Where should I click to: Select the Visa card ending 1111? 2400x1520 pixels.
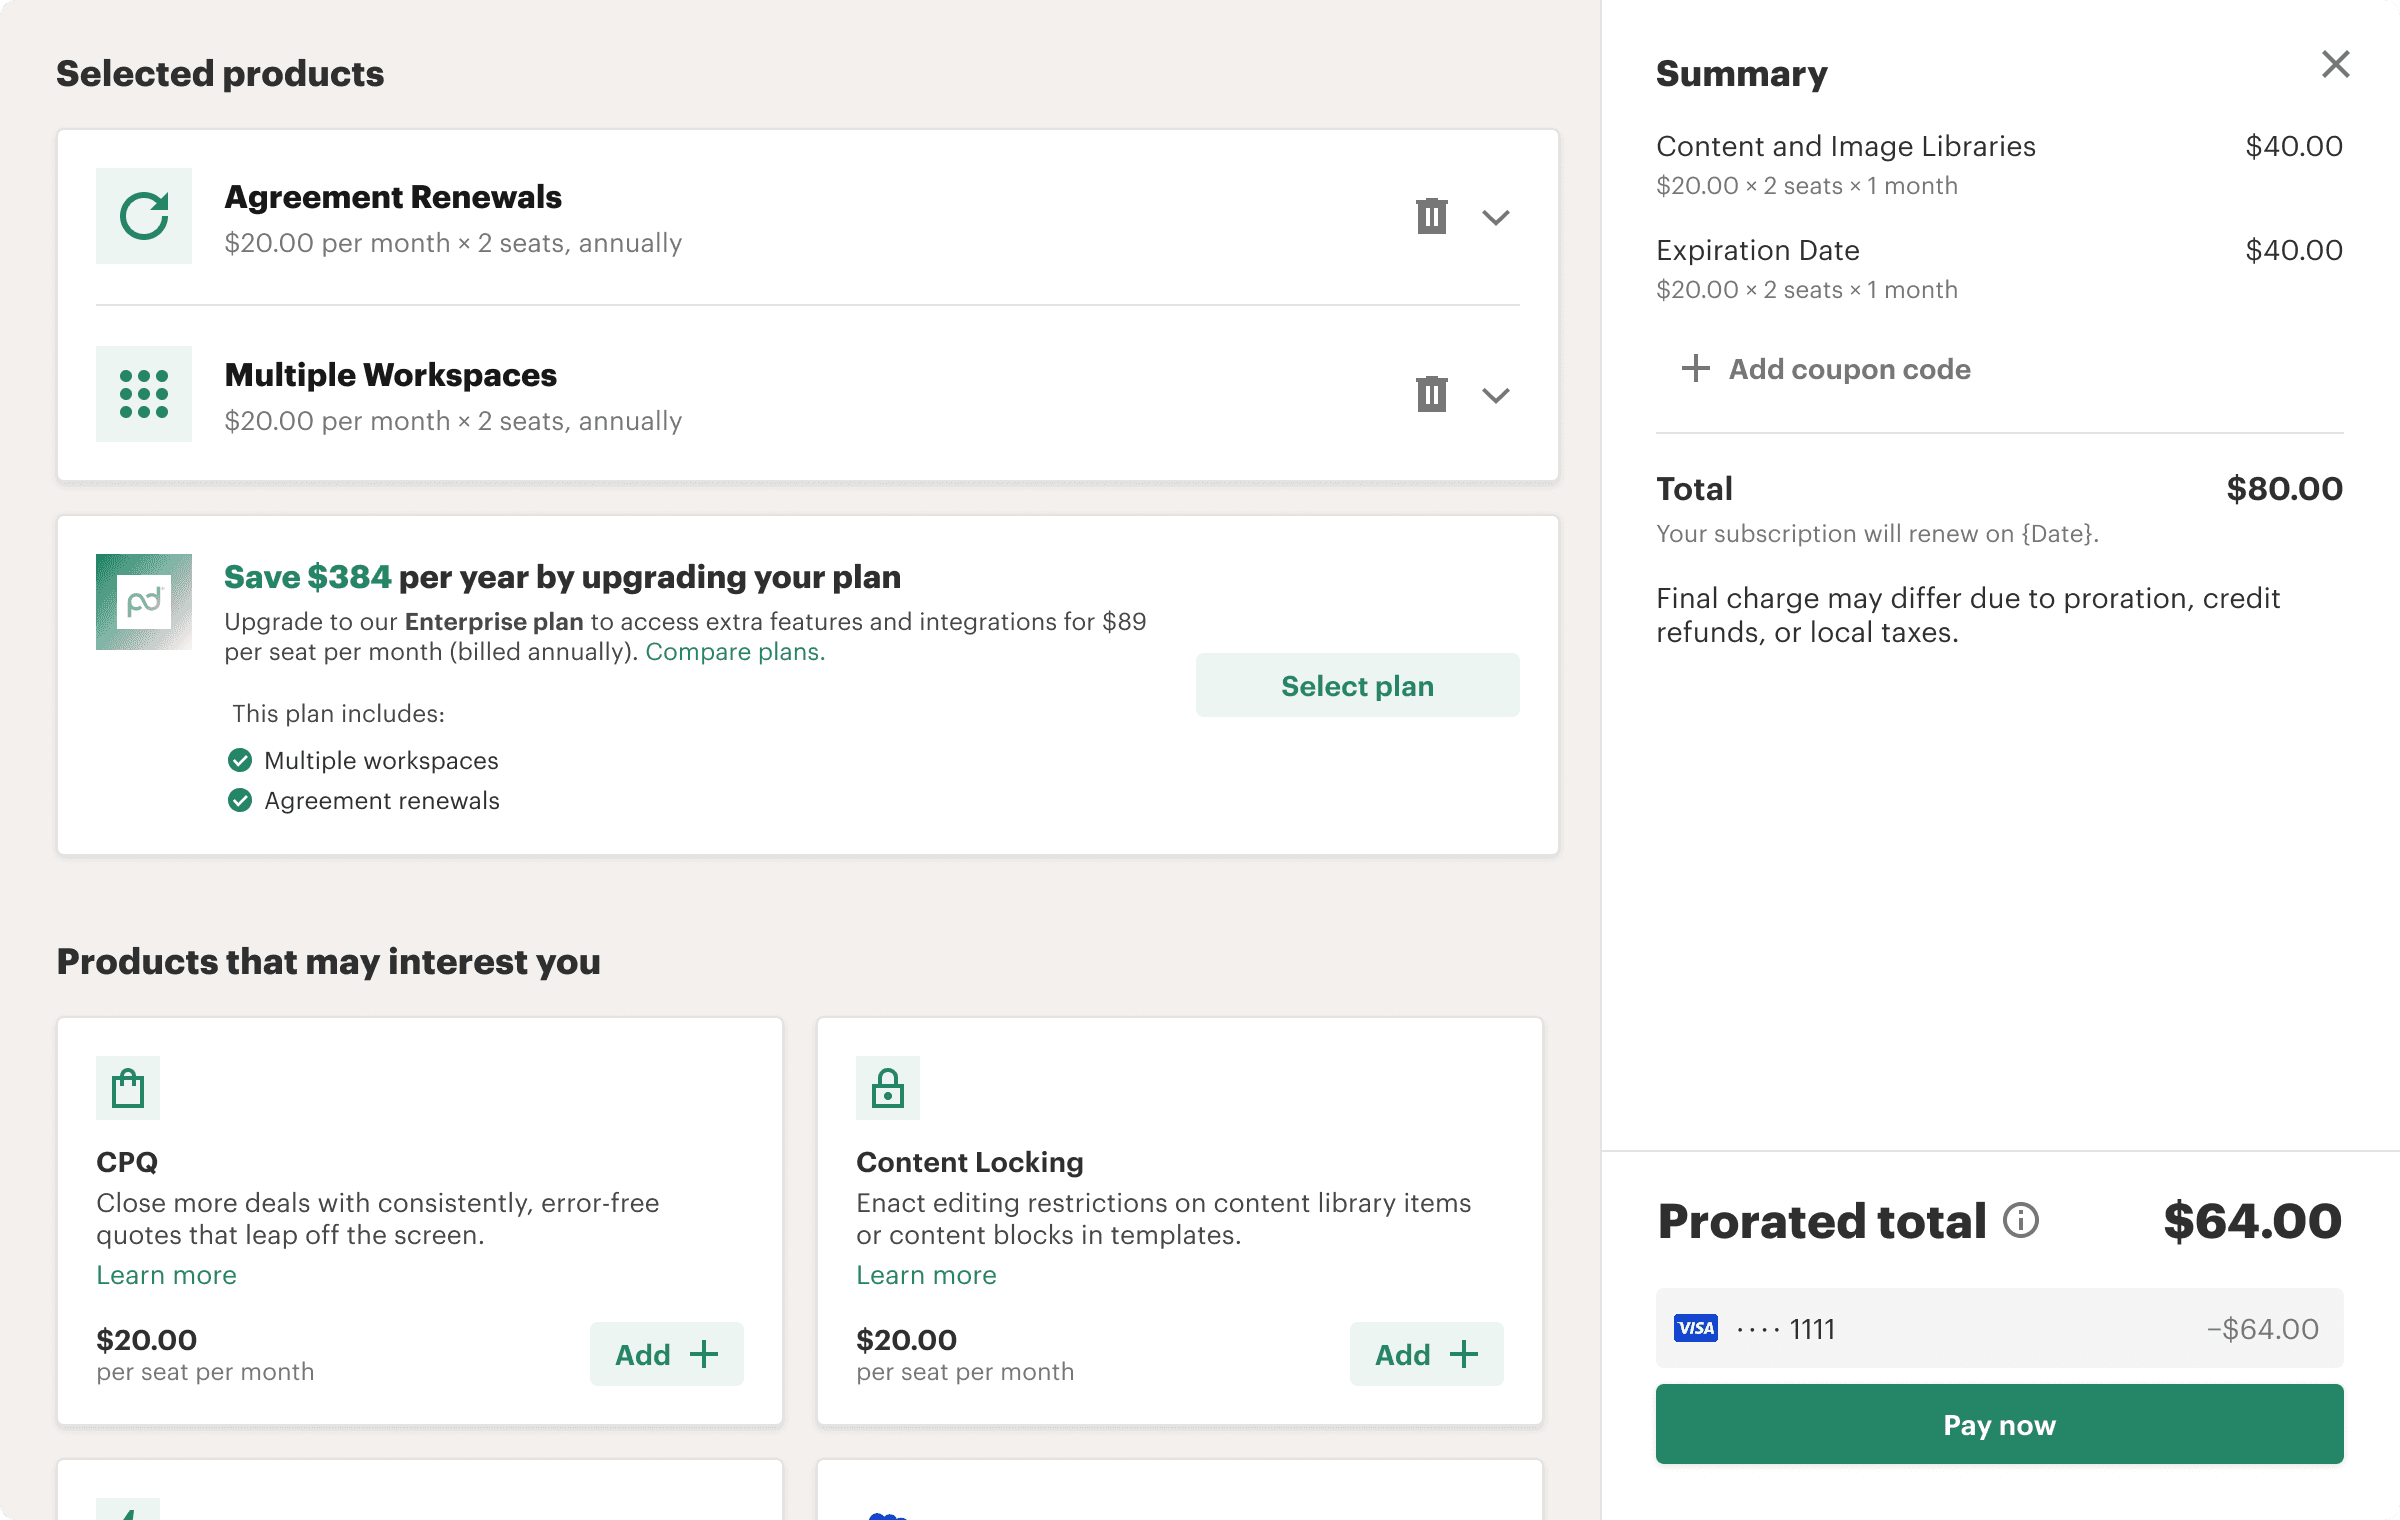click(1999, 1328)
